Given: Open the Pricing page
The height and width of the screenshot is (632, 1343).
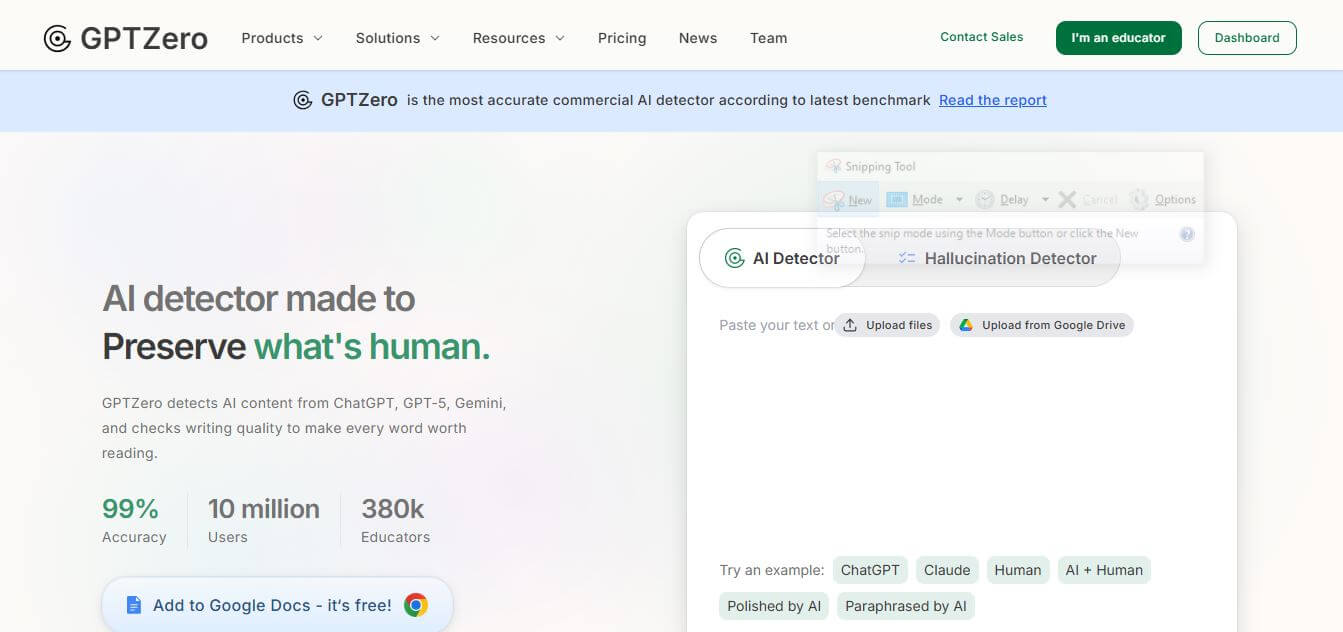Looking at the screenshot, I should [x=621, y=38].
